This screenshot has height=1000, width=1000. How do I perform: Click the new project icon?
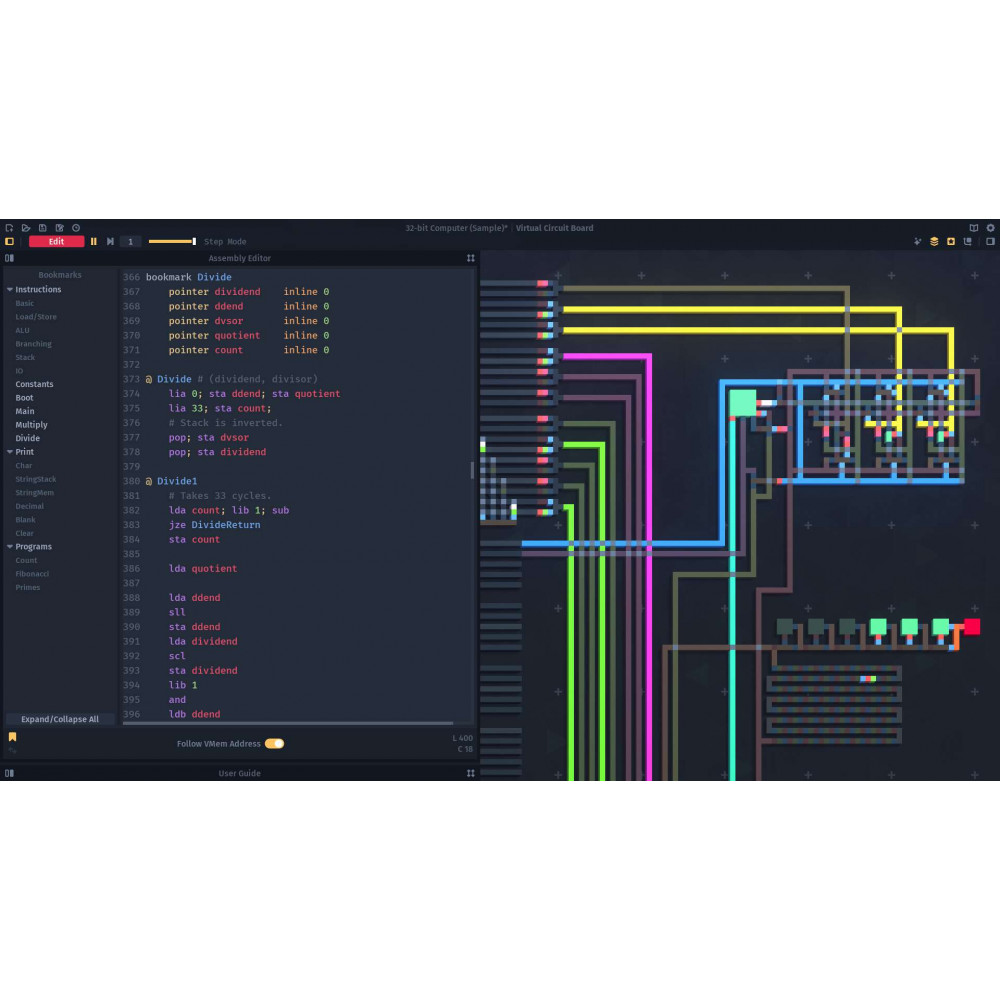(9, 228)
